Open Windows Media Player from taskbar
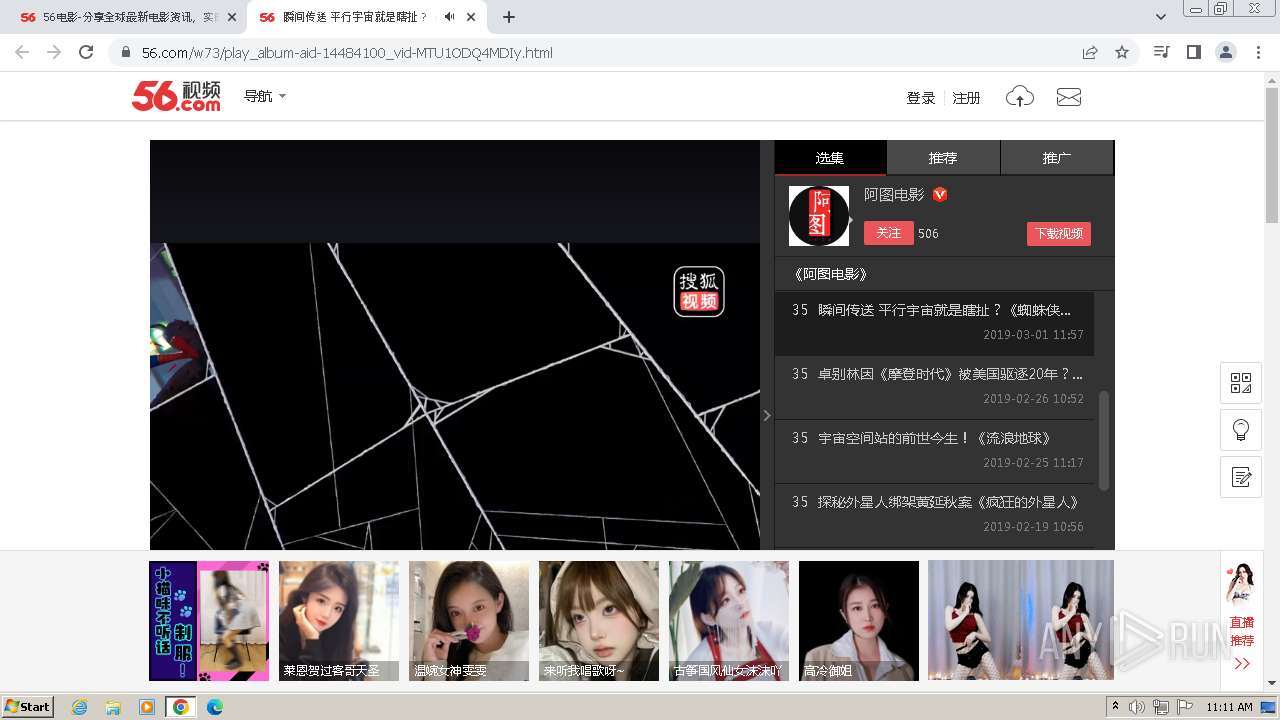Viewport: 1280px width, 720px height. click(x=147, y=707)
